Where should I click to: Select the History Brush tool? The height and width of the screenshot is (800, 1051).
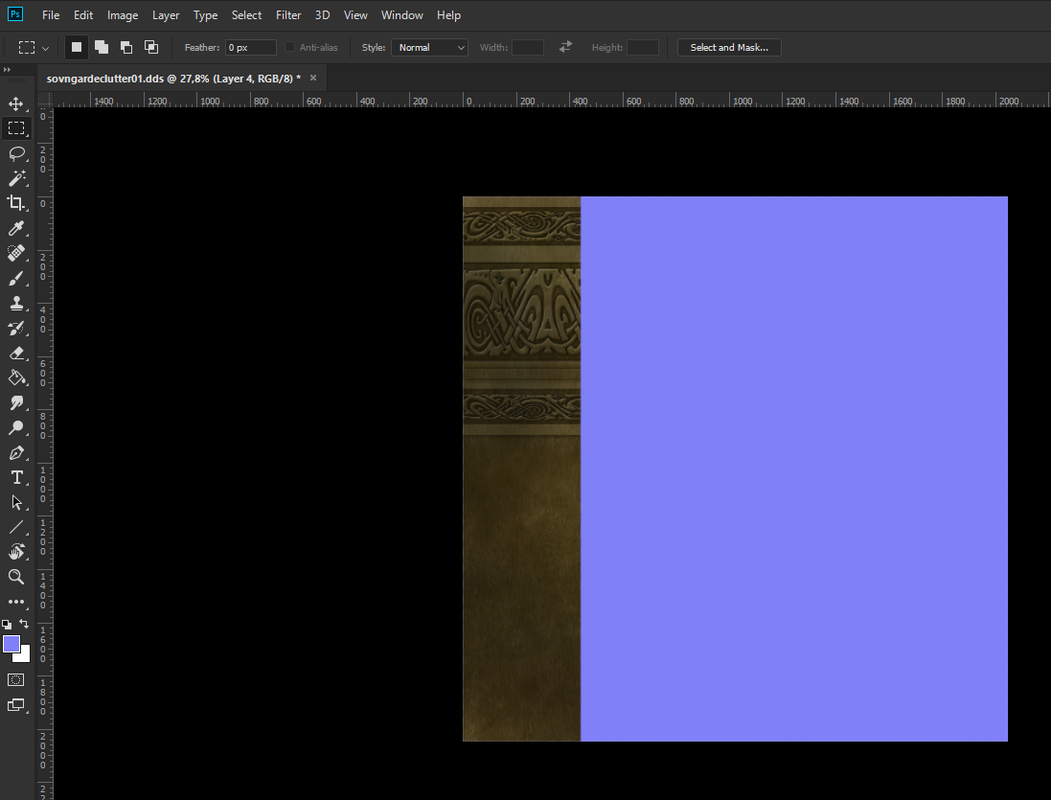[x=16, y=328]
